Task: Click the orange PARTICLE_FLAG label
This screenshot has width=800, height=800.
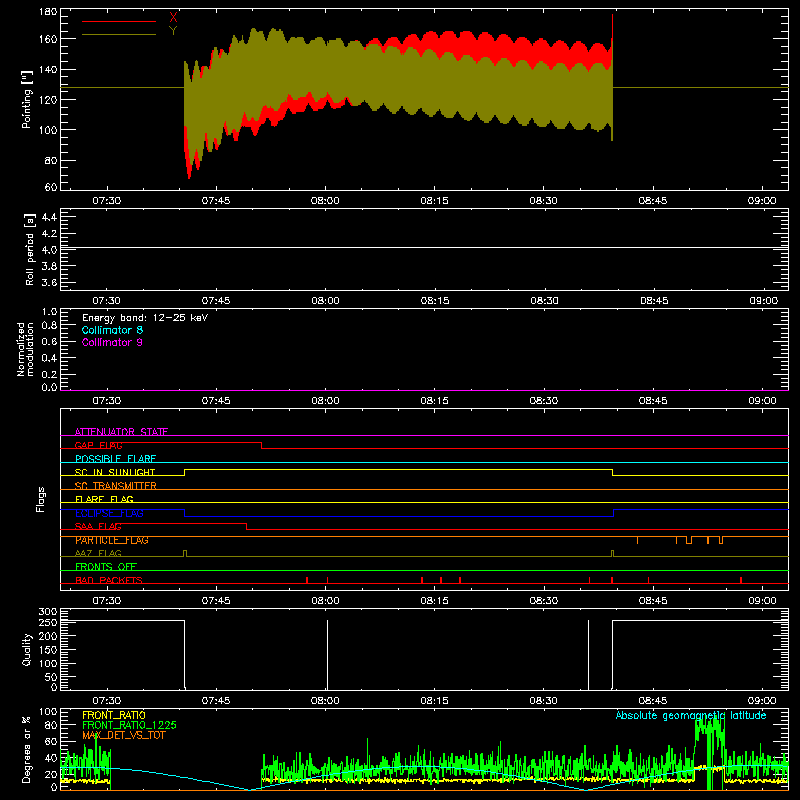Action: coord(112,540)
